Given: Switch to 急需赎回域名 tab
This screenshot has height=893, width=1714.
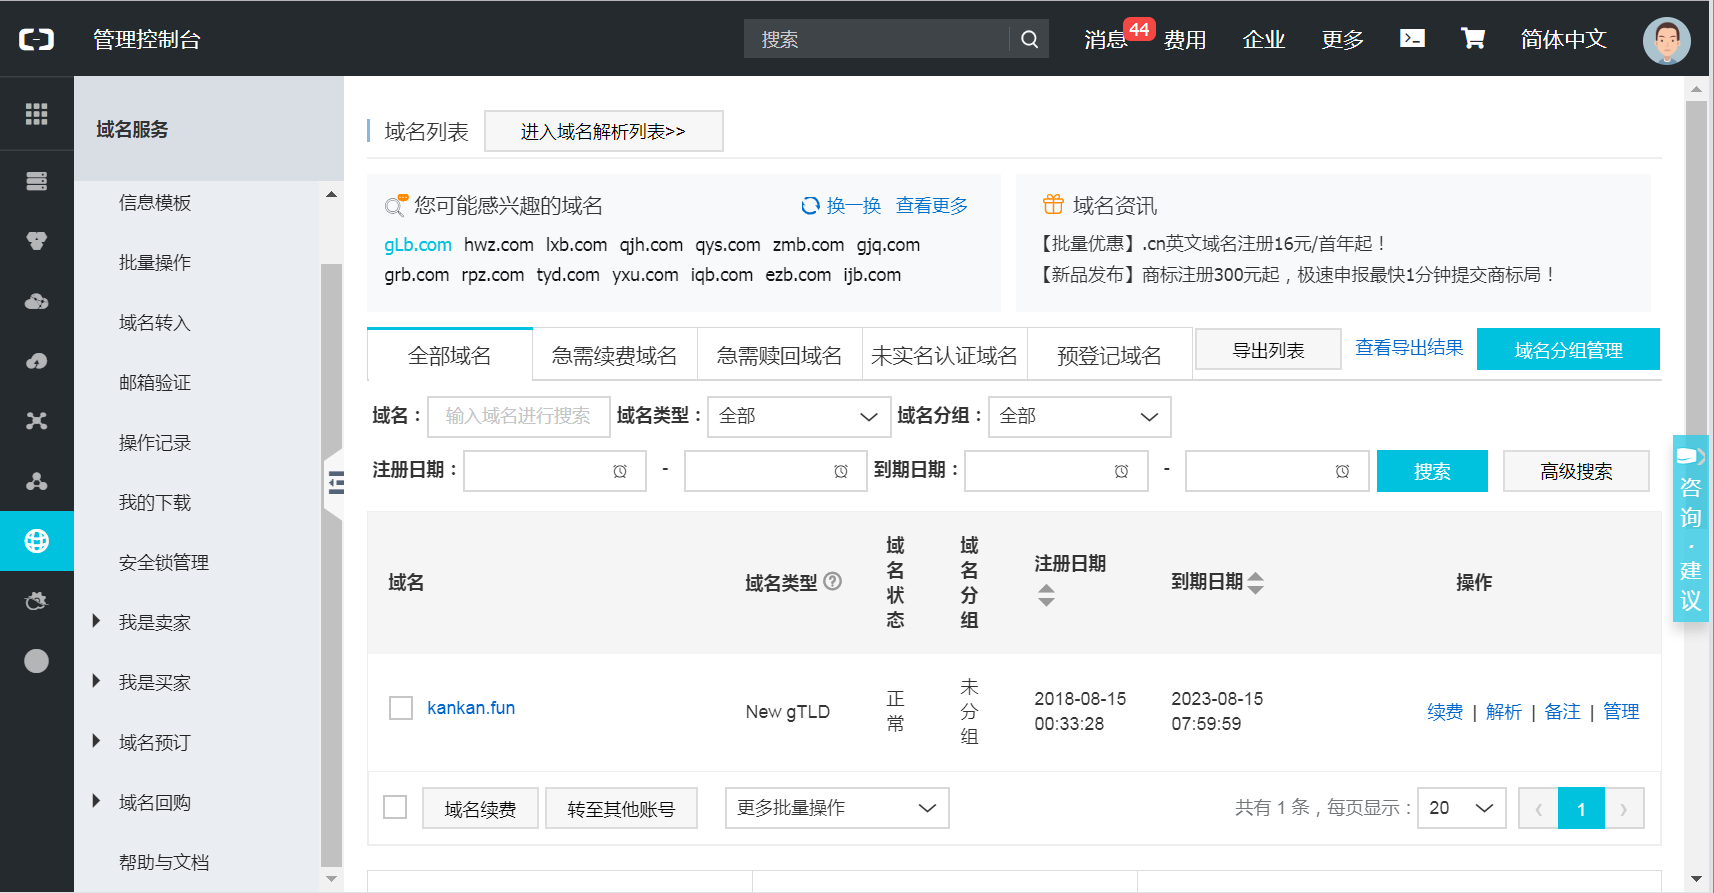Looking at the screenshot, I should 779,355.
